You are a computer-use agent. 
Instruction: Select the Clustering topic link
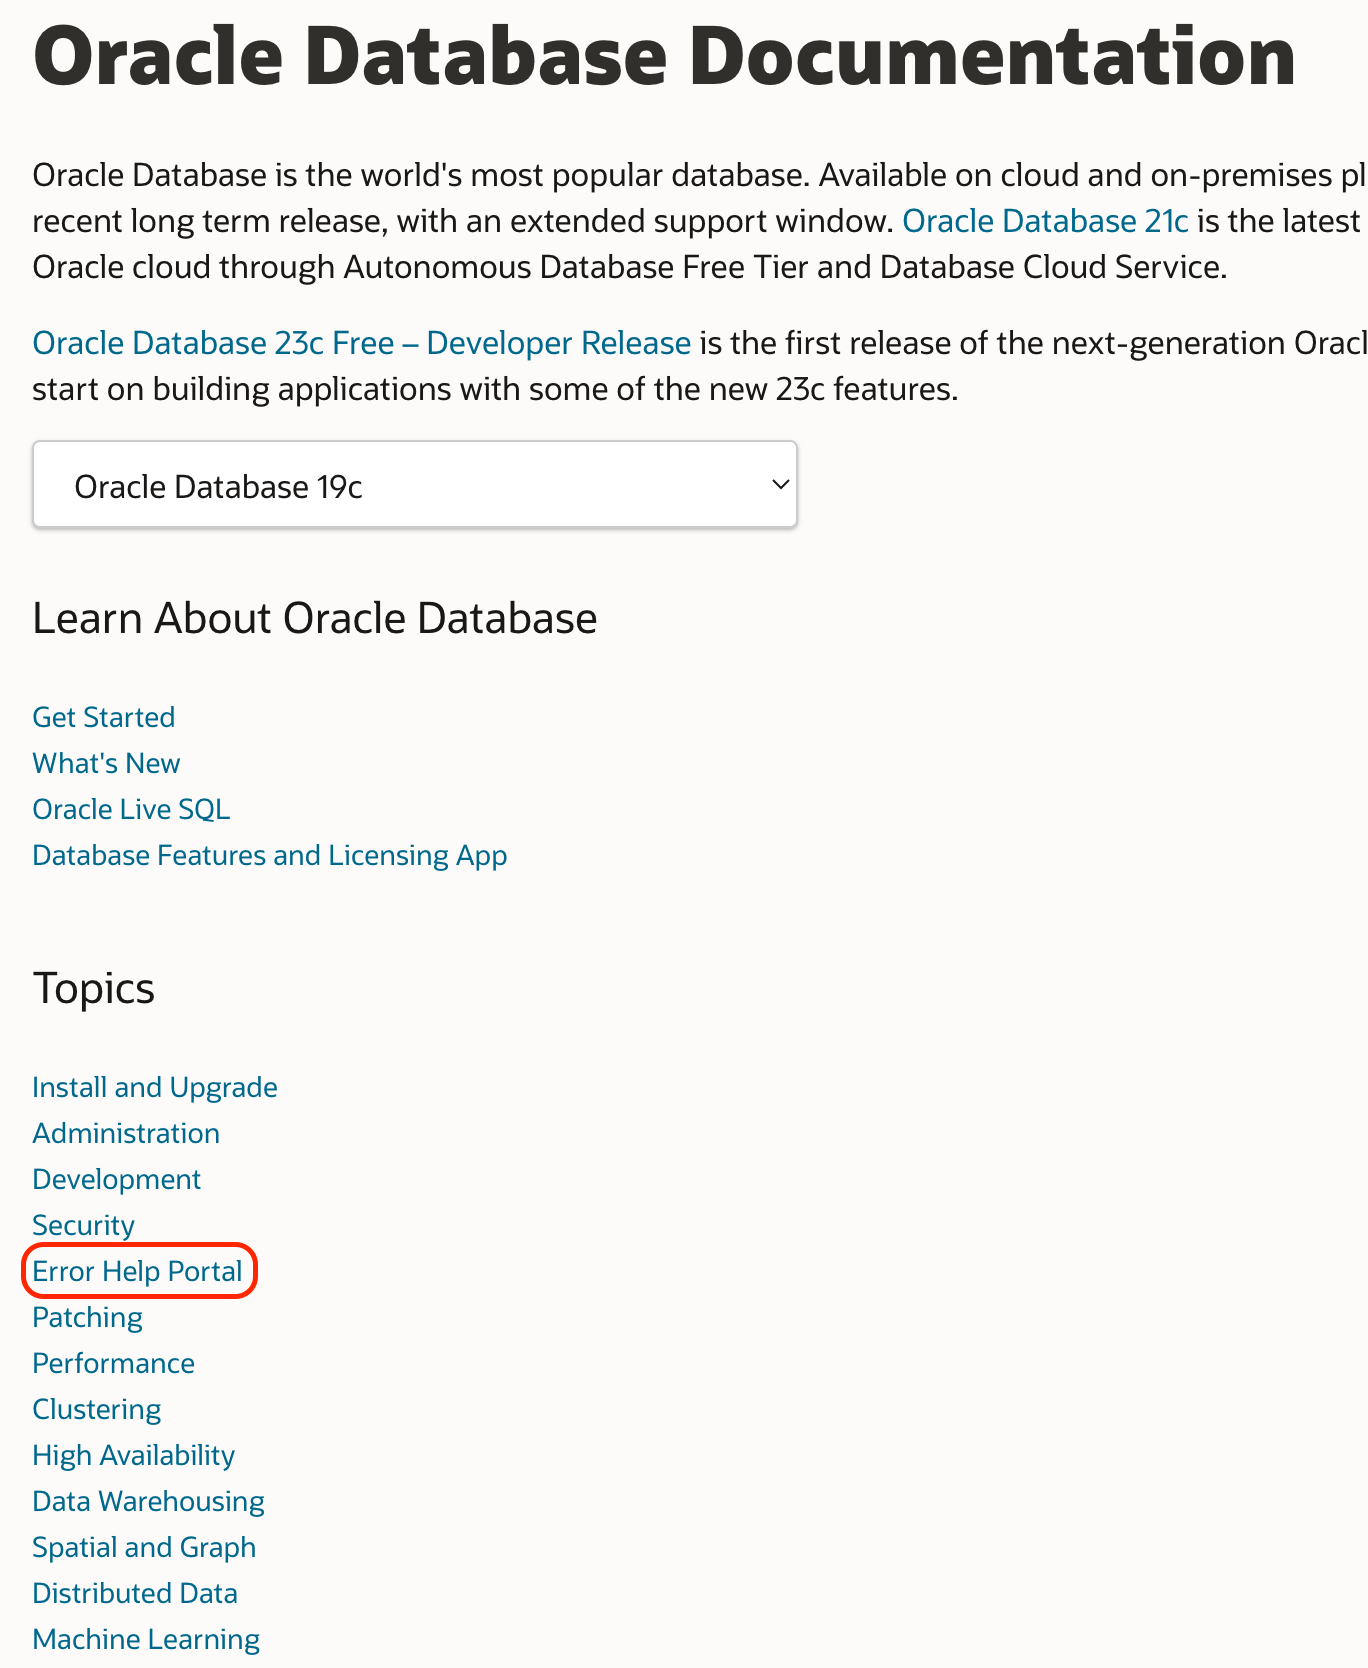click(x=96, y=1409)
